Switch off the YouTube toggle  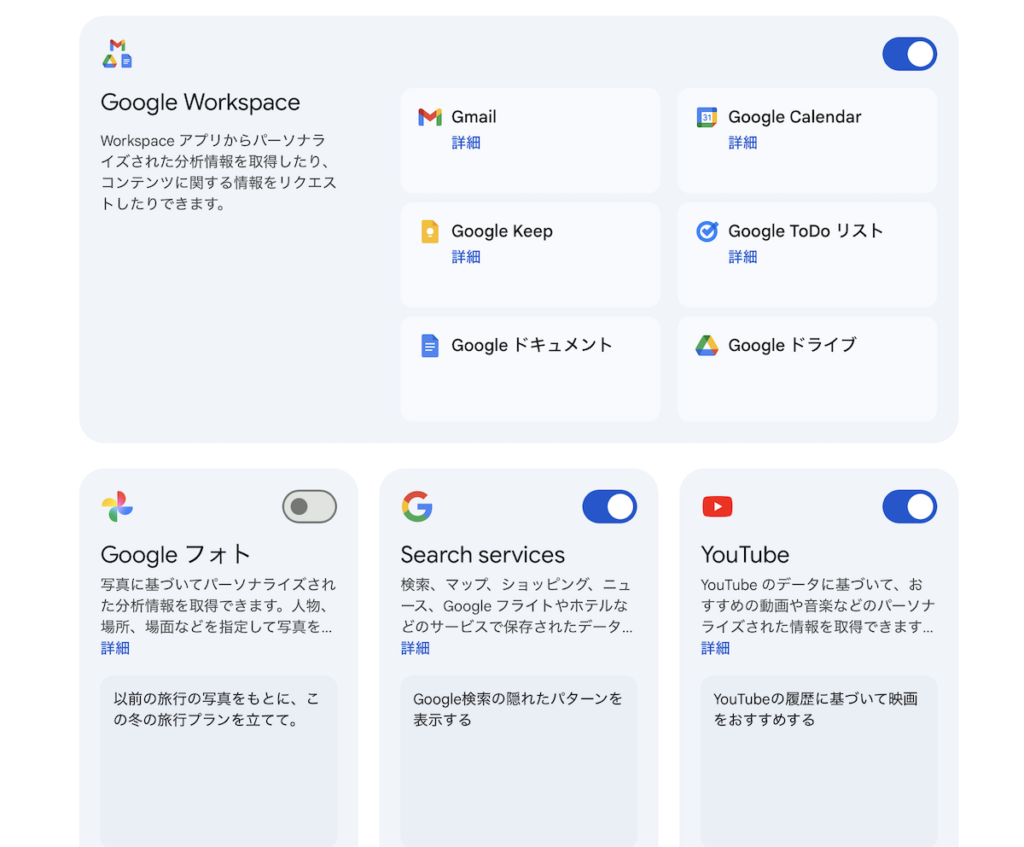click(x=909, y=507)
